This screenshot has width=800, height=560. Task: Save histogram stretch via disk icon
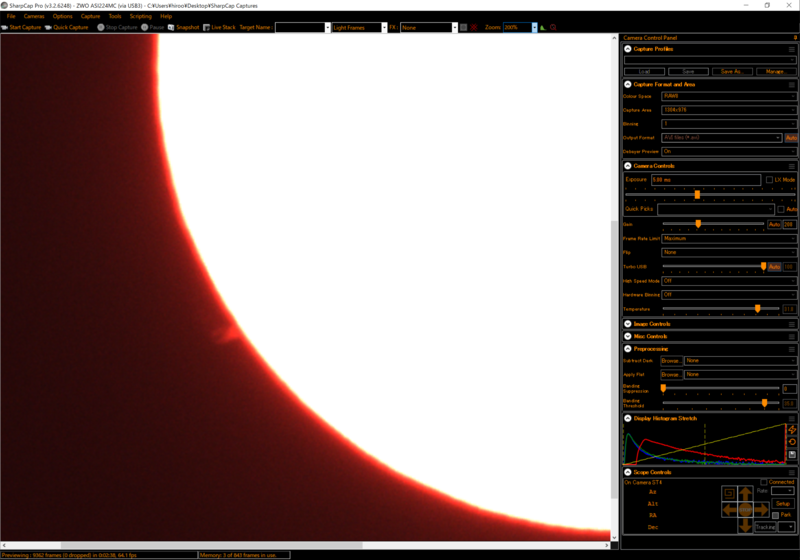click(x=792, y=454)
